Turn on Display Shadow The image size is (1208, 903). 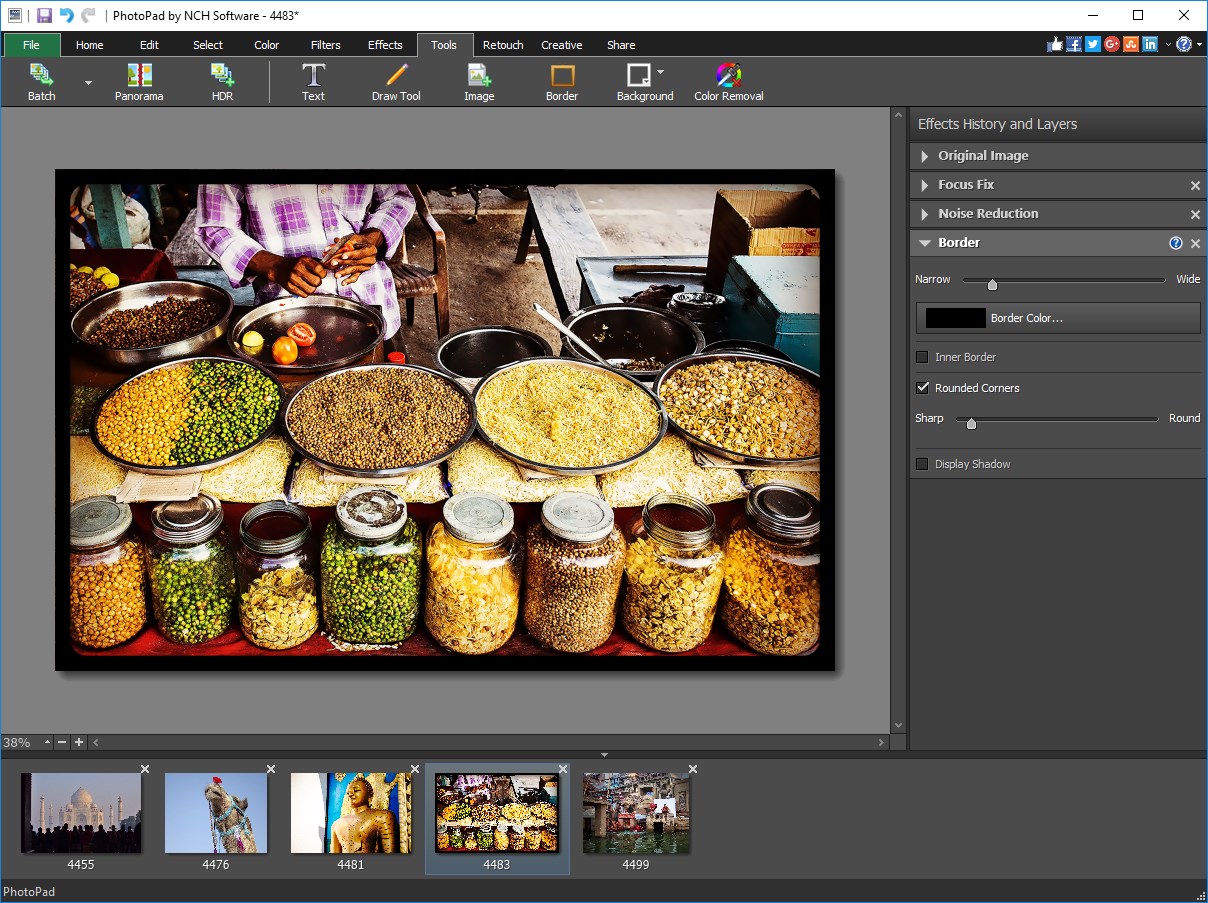coord(921,464)
